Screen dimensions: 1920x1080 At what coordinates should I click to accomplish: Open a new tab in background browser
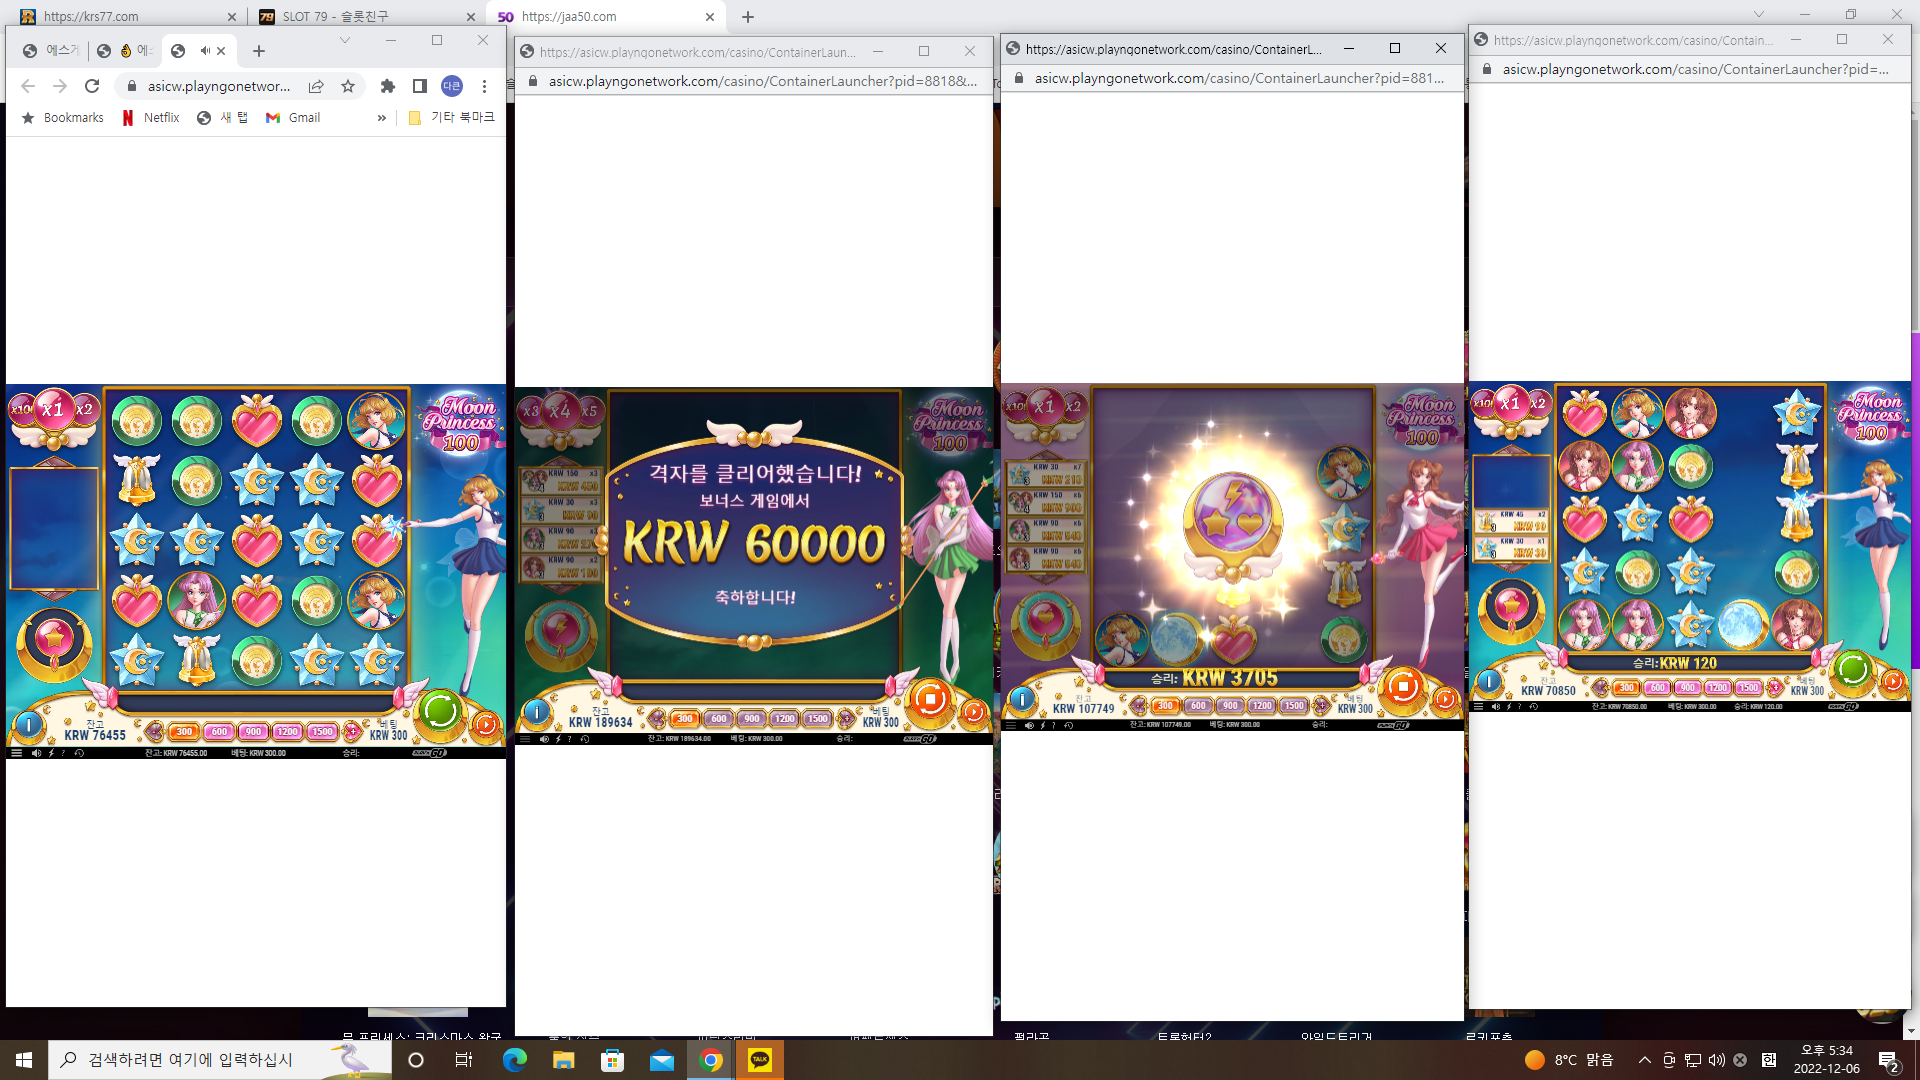point(748,16)
